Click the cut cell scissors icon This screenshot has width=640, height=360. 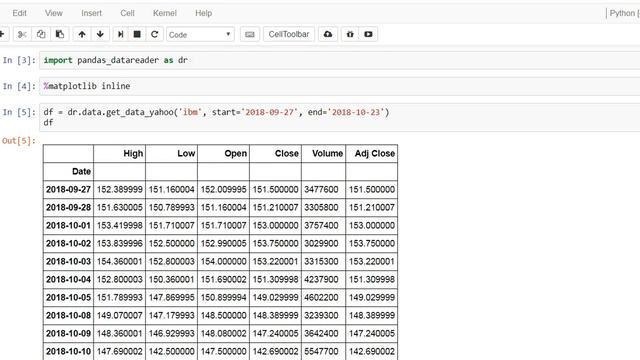pos(22,34)
